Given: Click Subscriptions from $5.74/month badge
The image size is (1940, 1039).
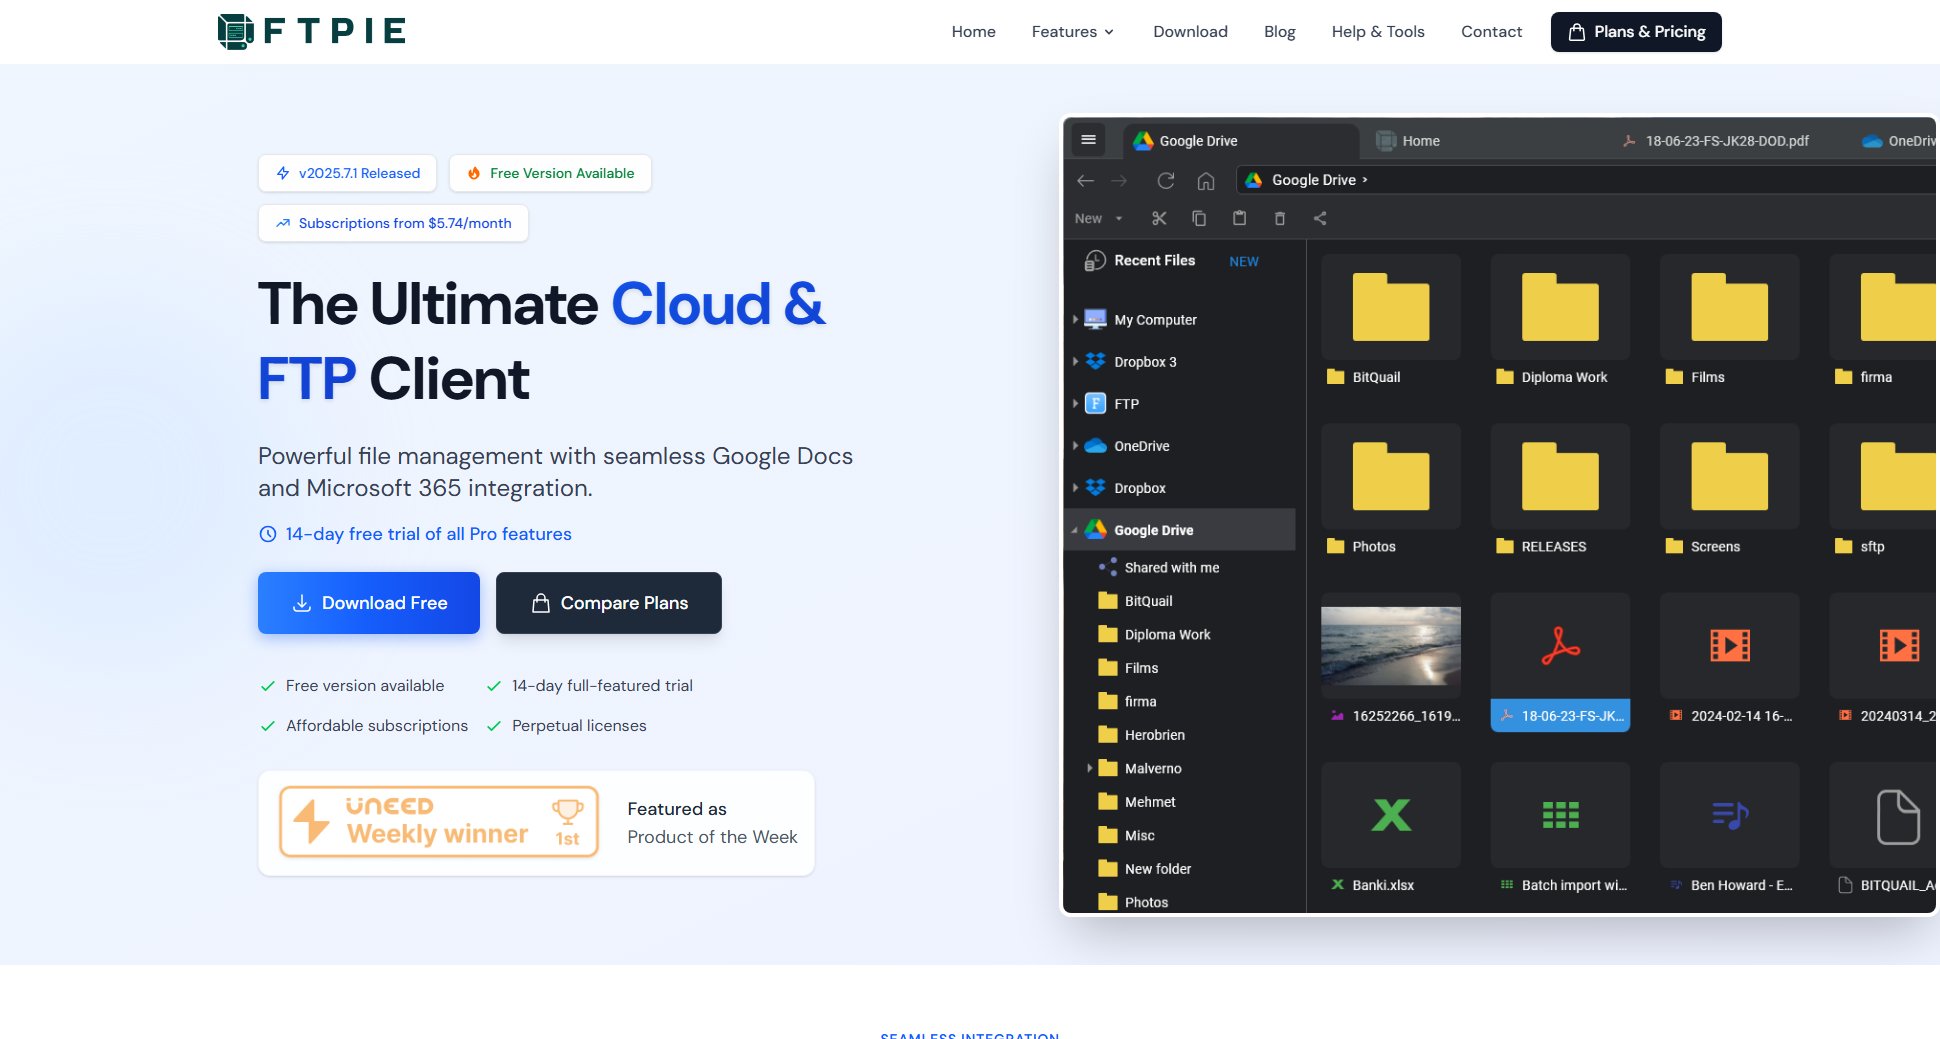Looking at the screenshot, I should (393, 223).
